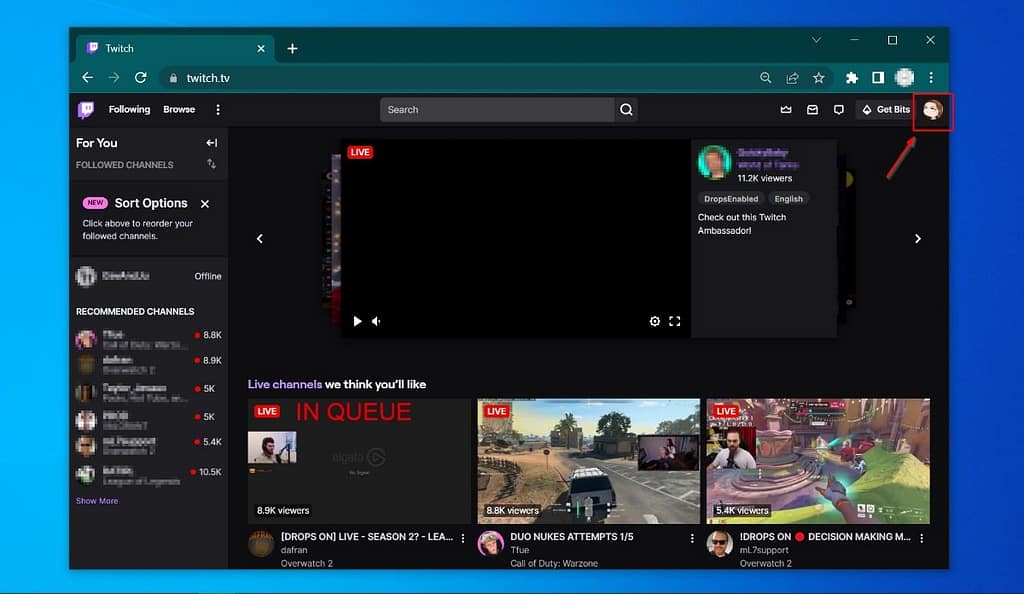
Task: Open the more options menu beside Browse
Action: pos(218,110)
